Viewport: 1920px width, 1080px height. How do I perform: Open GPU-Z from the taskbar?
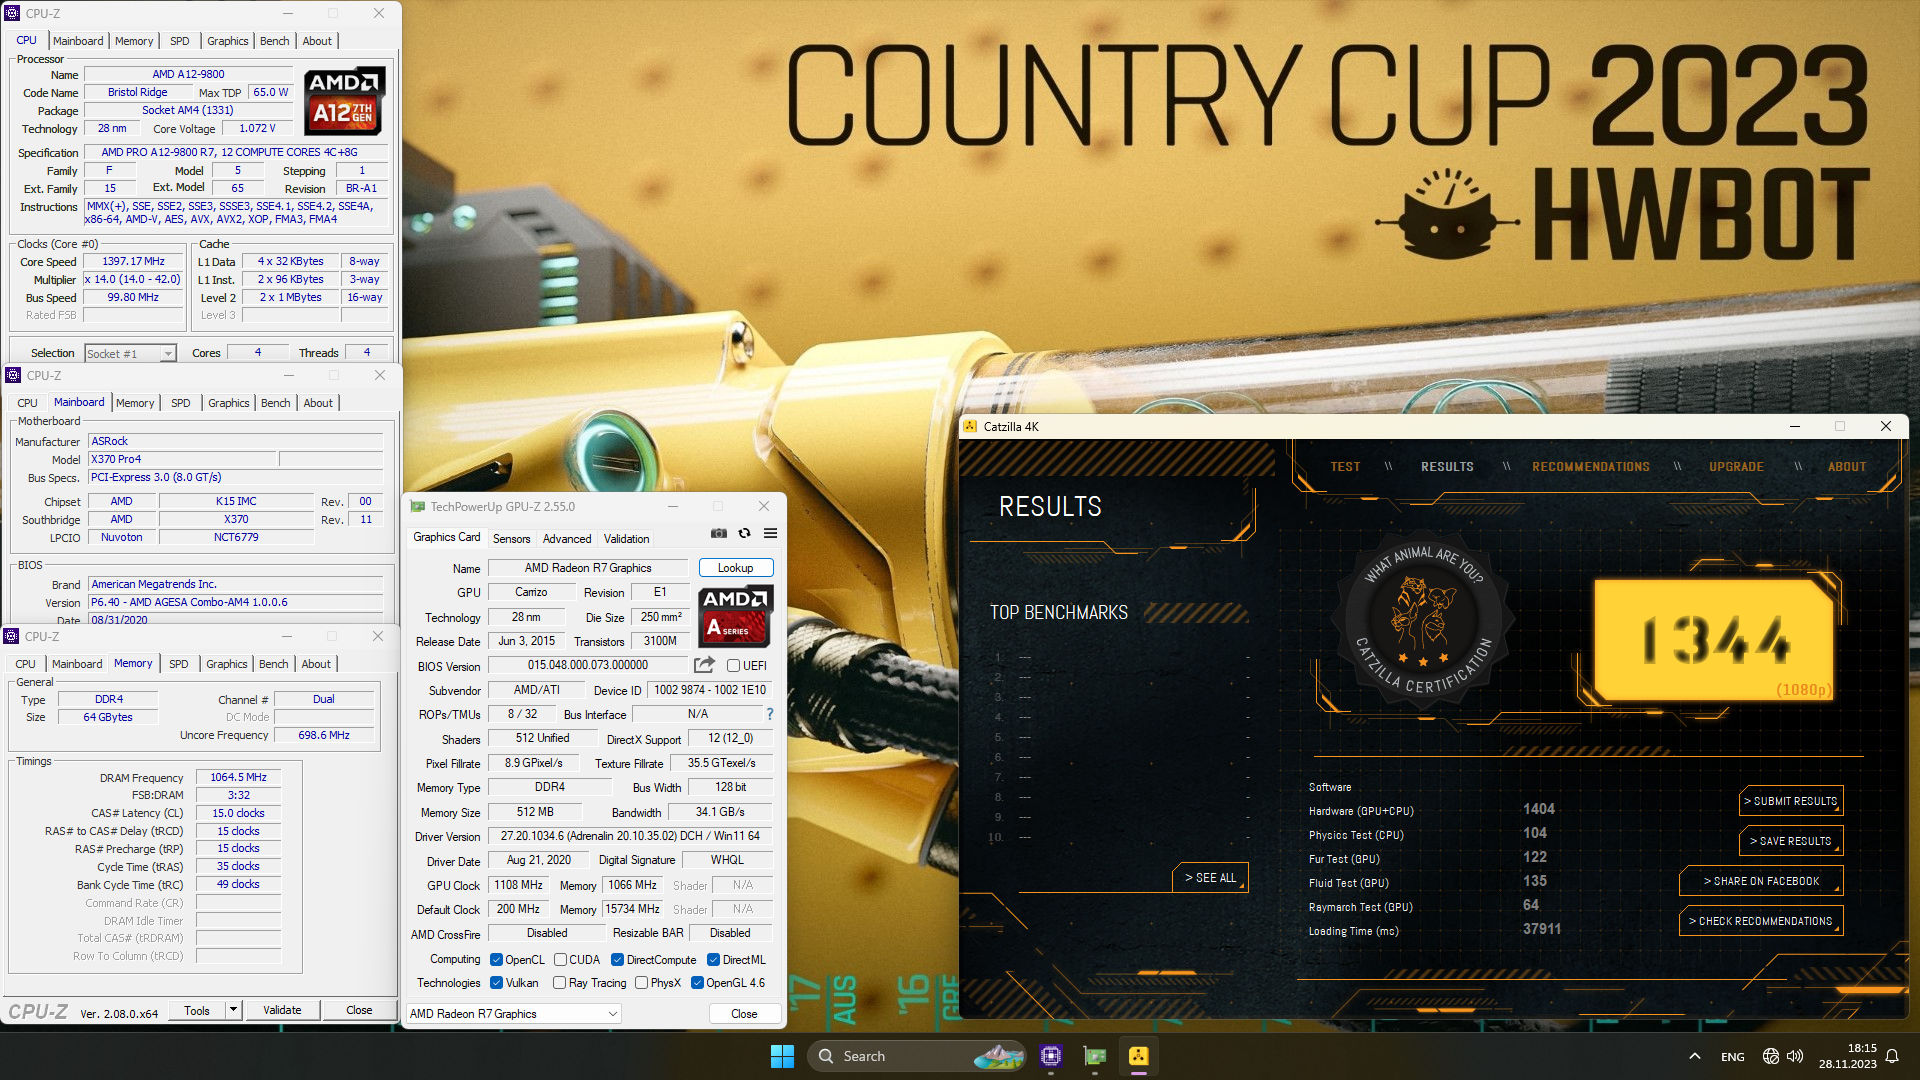click(1095, 1056)
